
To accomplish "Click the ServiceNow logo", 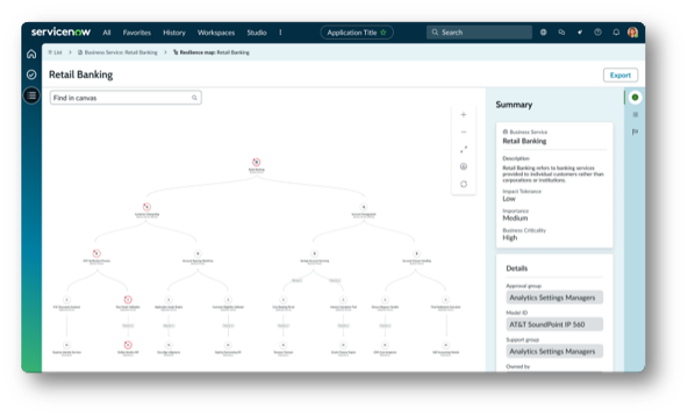I will pyautogui.click(x=61, y=32).
